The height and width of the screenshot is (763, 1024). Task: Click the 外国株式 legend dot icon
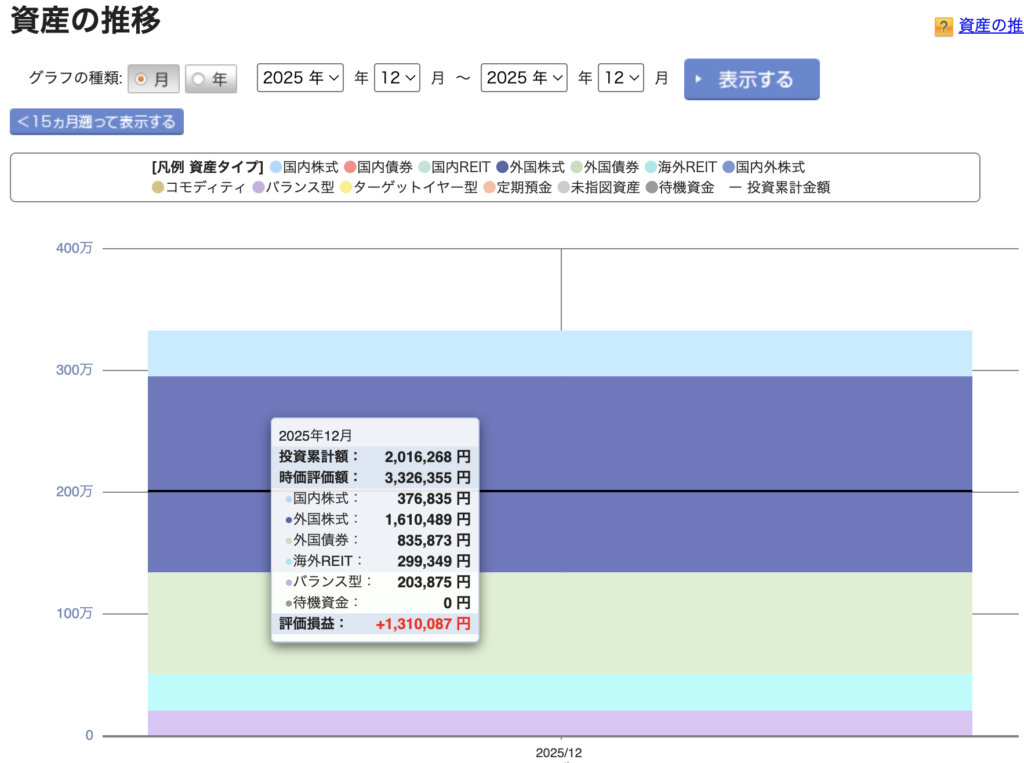[502, 168]
